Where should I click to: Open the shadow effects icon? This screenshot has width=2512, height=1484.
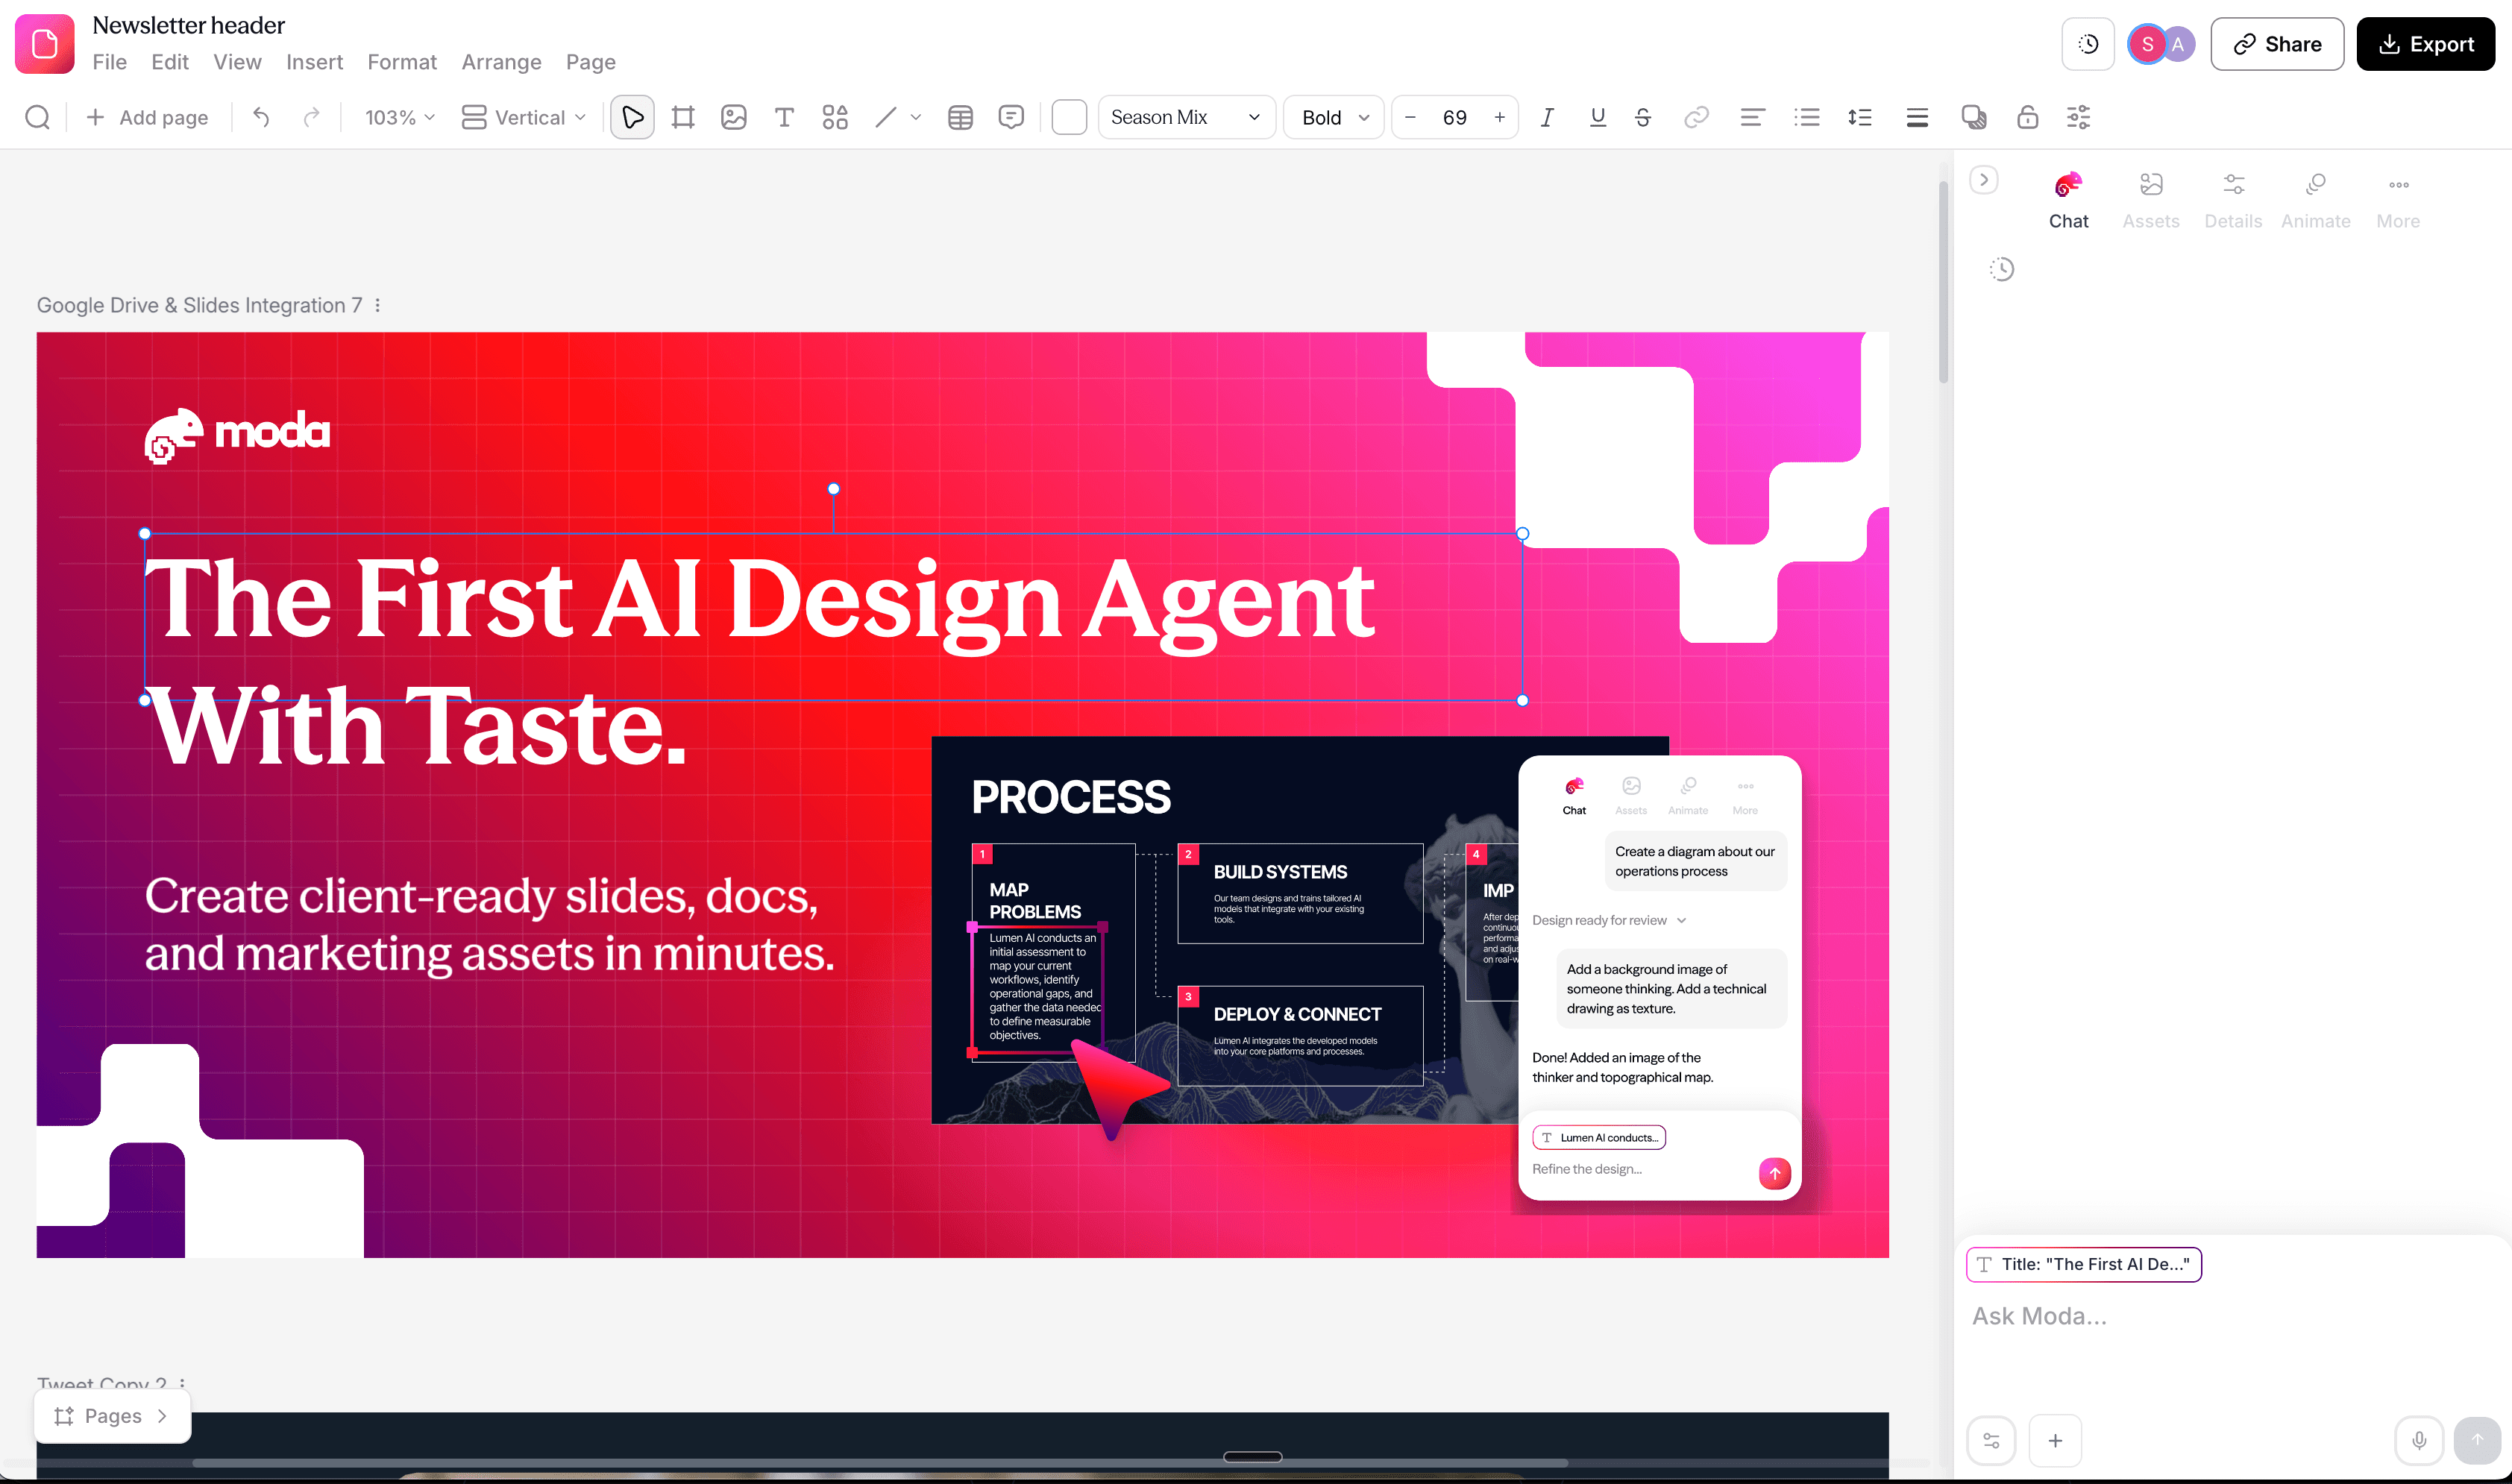(1974, 117)
